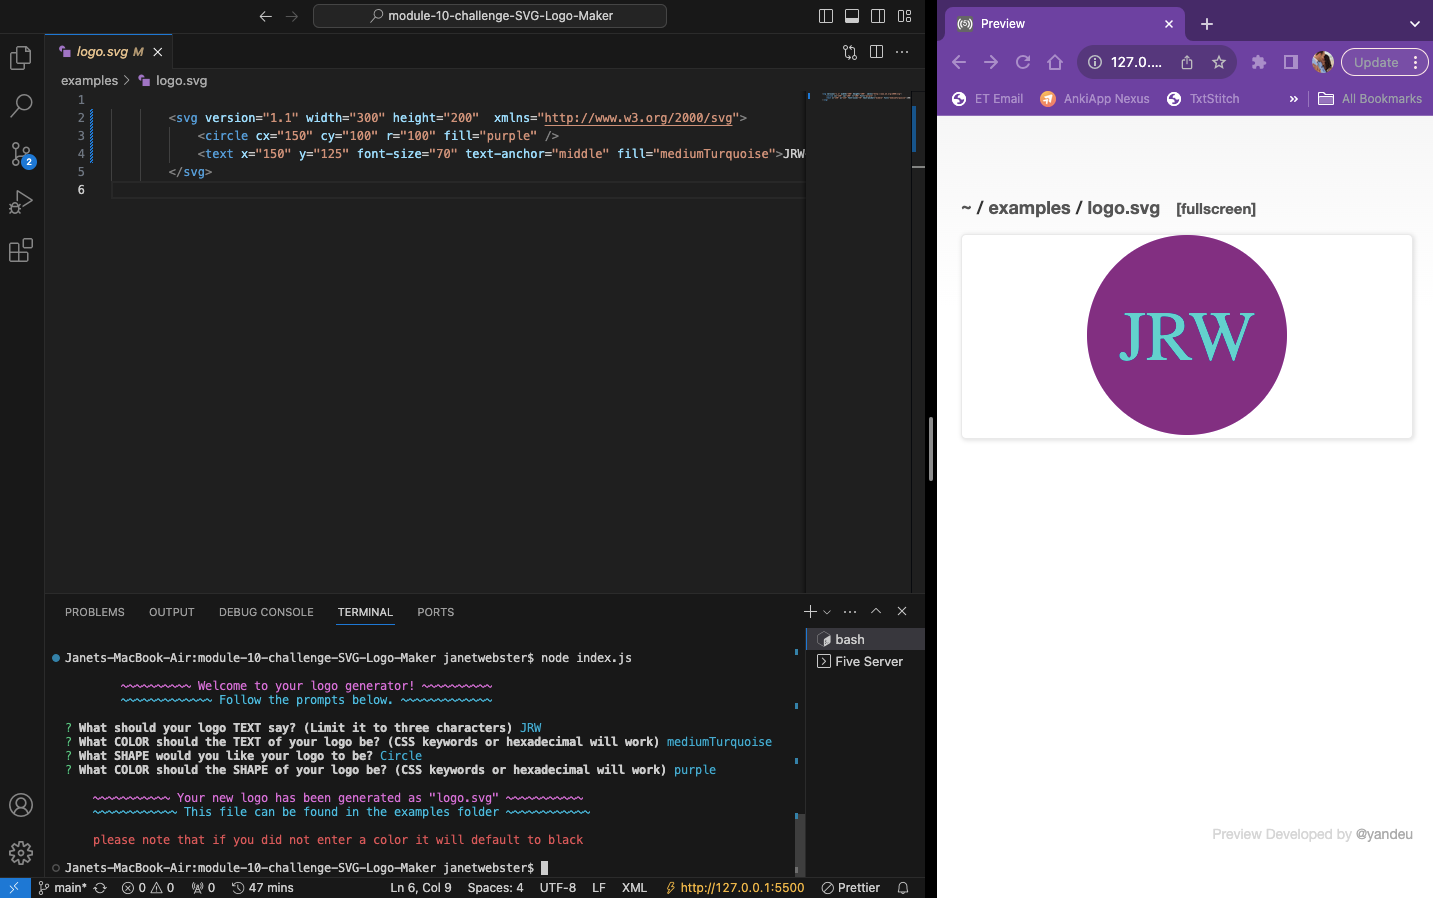Viewport: 1433px width, 898px height.
Task: Click the command center search box
Action: [490, 16]
